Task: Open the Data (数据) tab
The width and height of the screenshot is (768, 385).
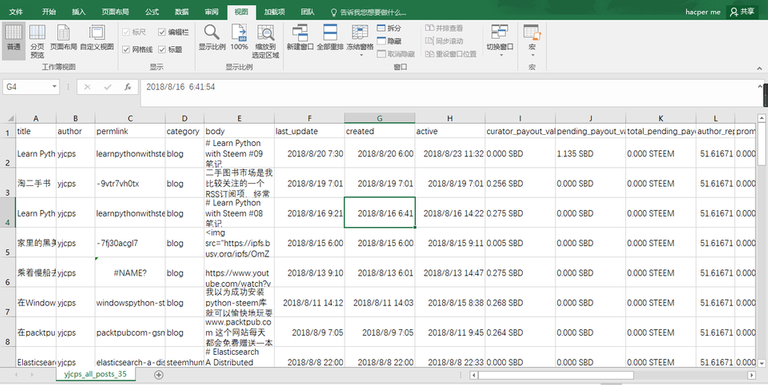Action: click(x=182, y=12)
